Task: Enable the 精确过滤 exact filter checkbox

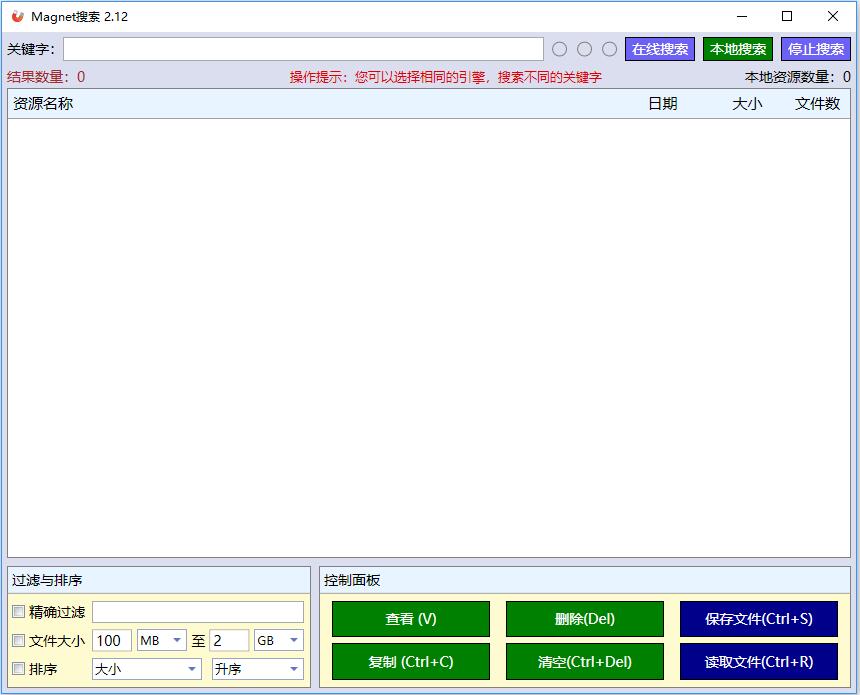Action: (x=17, y=611)
